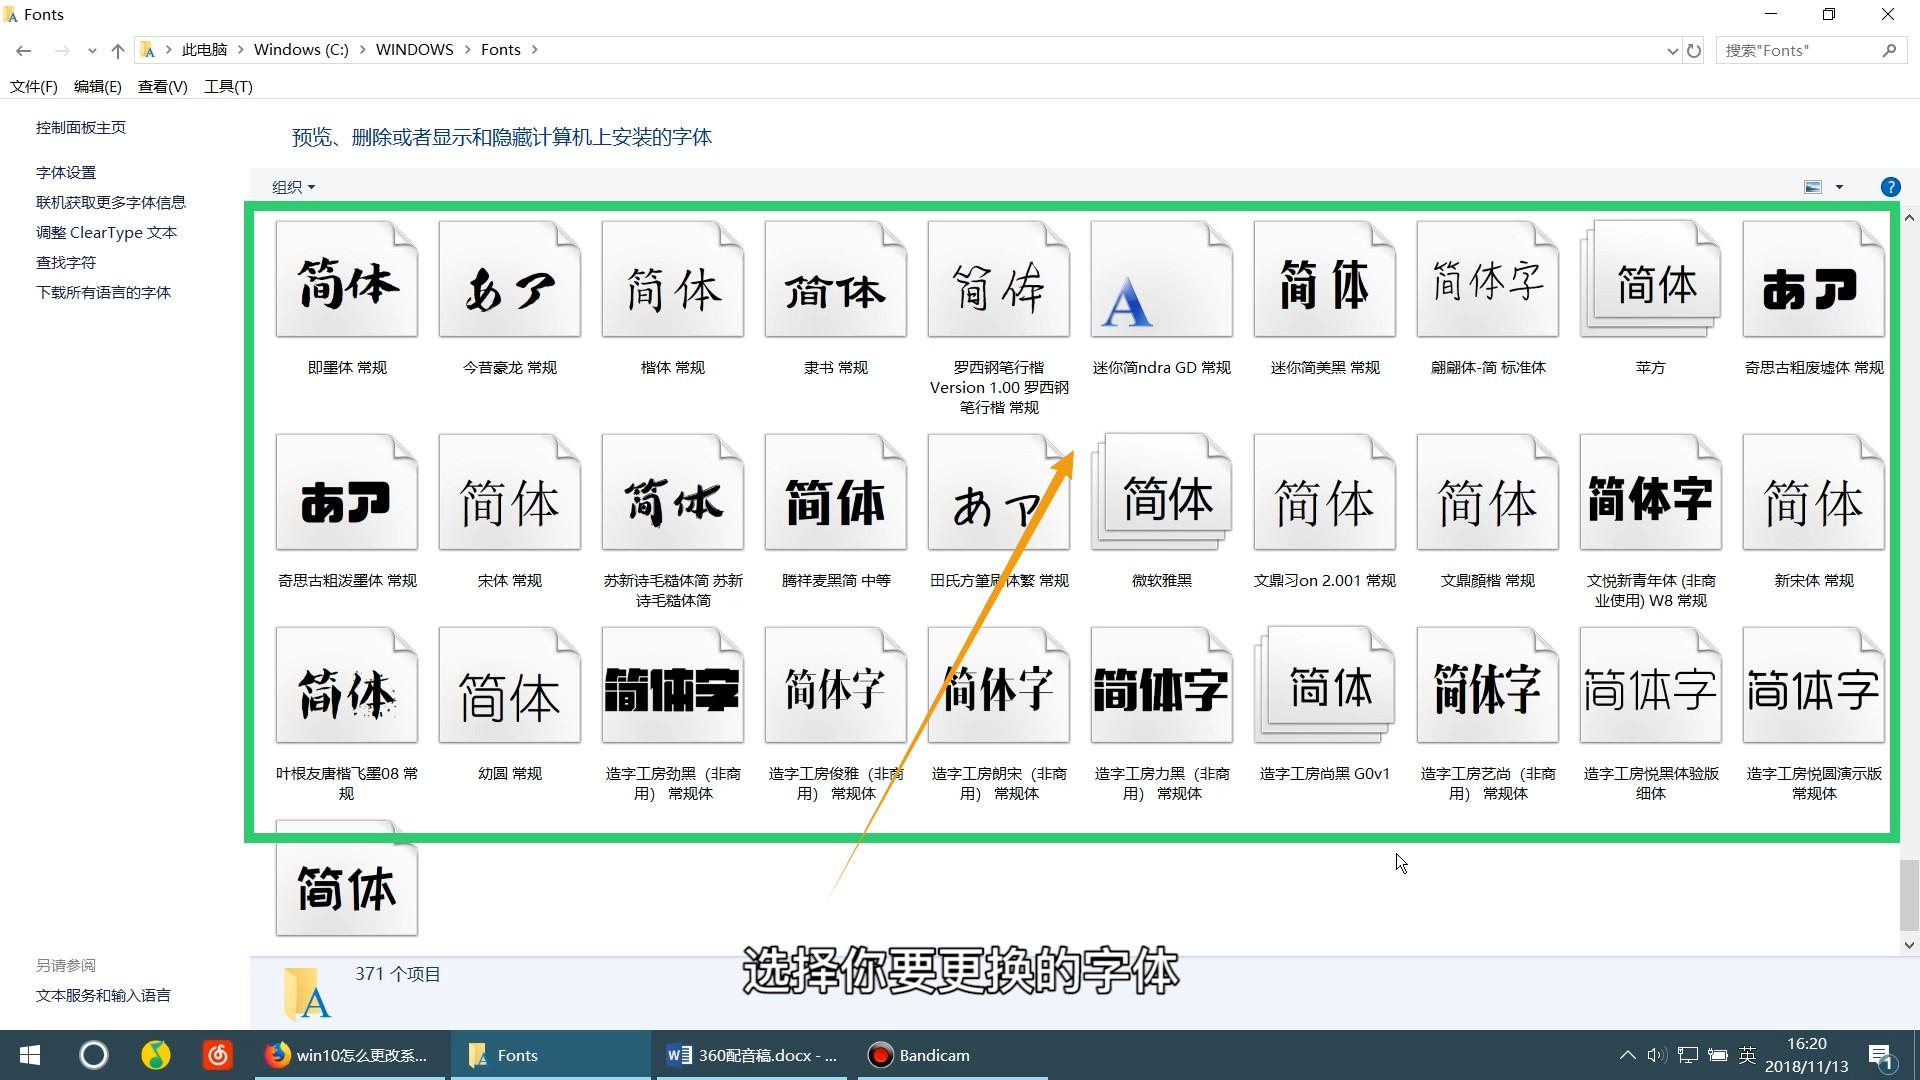The width and height of the screenshot is (1920, 1080).
Task: Toggle ClearType 文本 setting
Action: [x=104, y=232]
